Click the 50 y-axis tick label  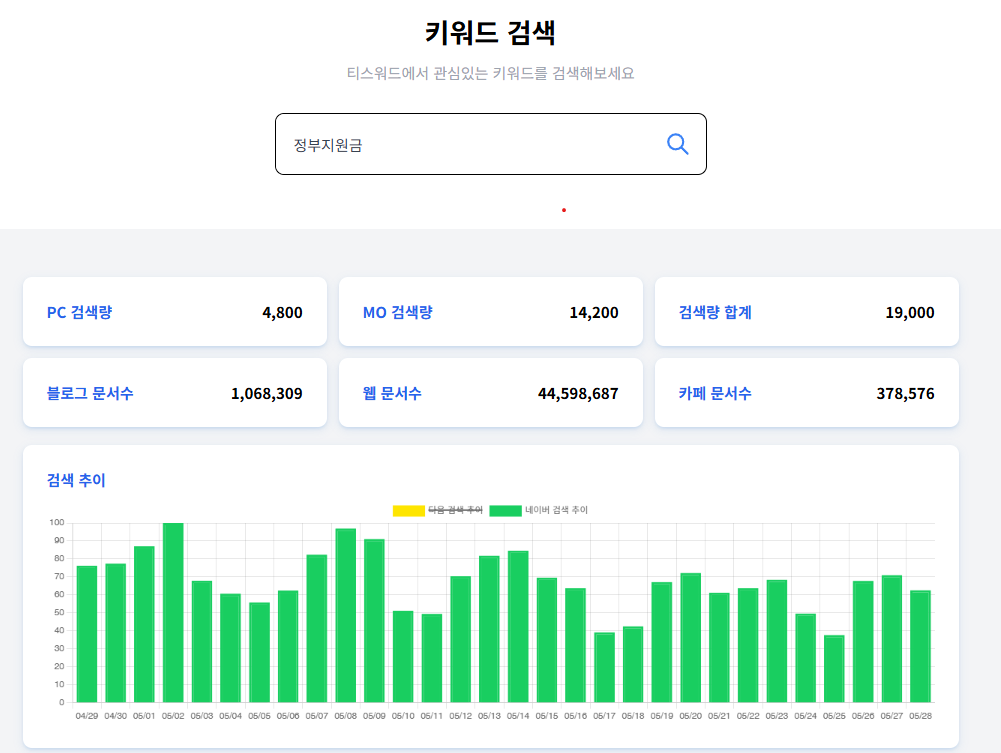59,613
